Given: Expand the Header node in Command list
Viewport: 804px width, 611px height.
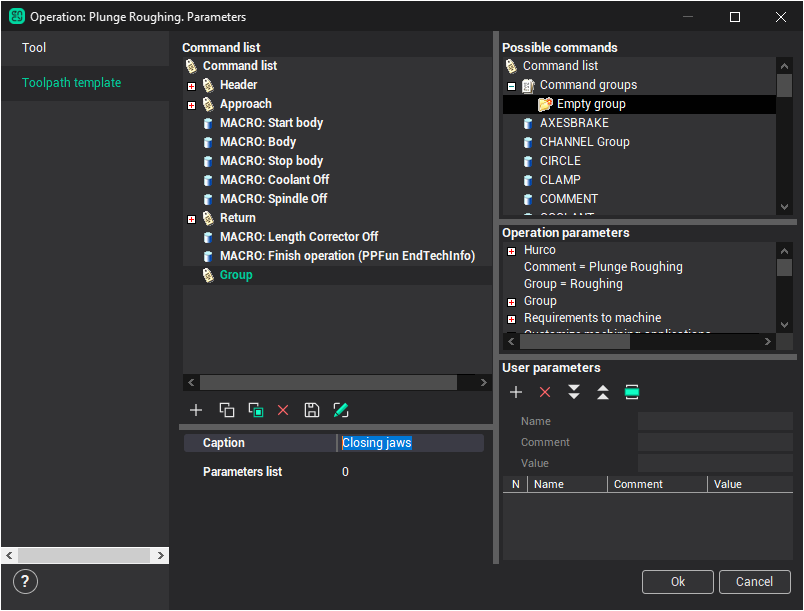Looking at the screenshot, I should [x=191, y=86].
